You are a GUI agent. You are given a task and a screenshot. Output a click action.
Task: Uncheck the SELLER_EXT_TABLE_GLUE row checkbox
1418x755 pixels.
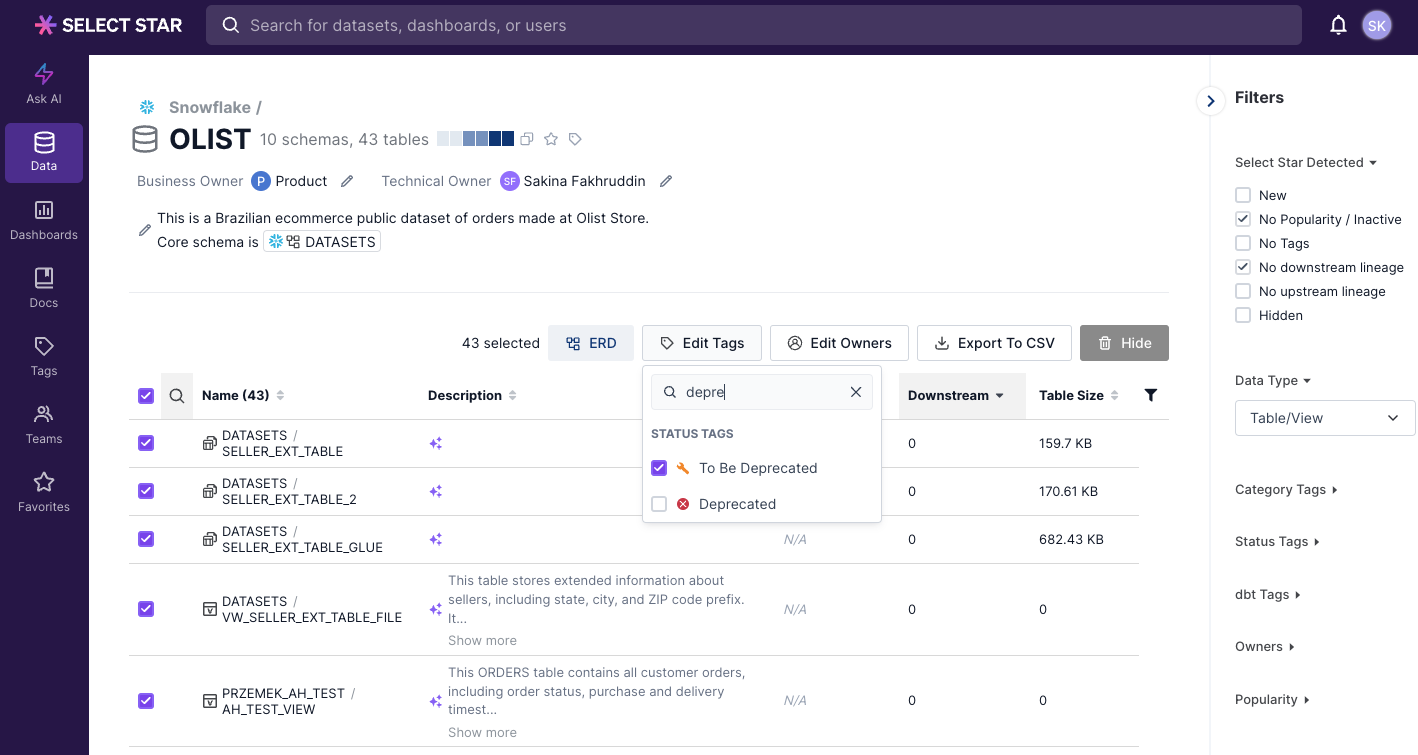146,539
